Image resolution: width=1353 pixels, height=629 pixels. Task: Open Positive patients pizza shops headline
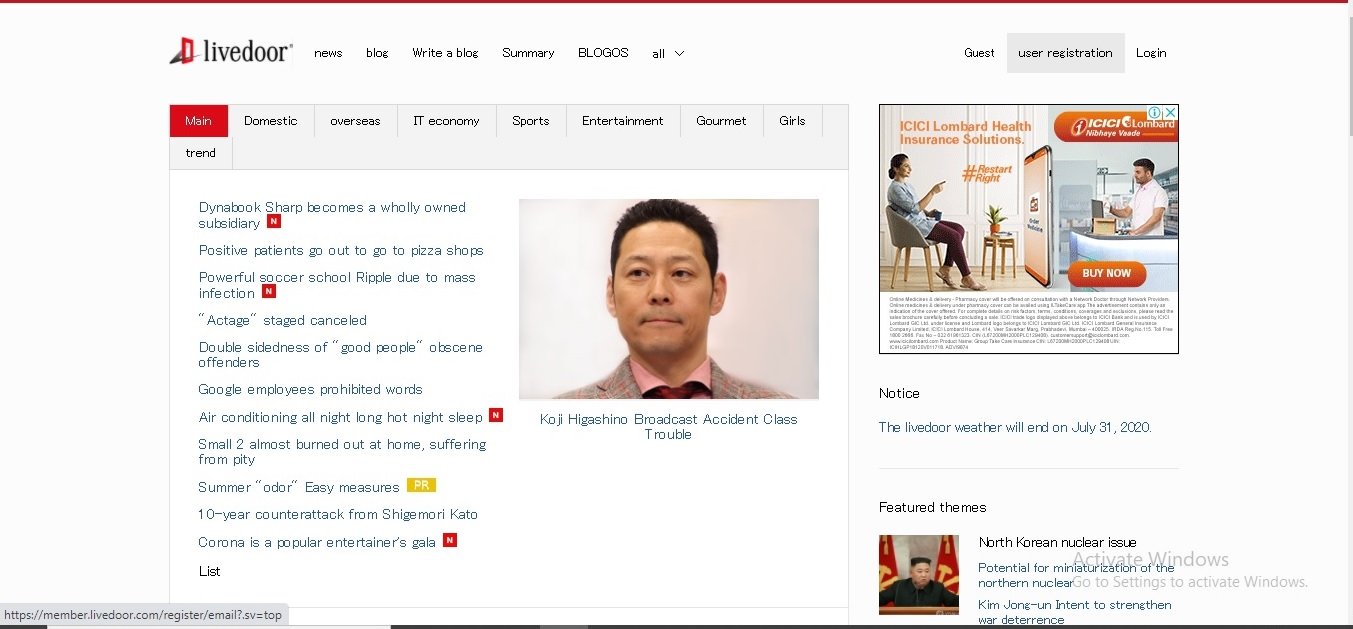pos(341,250)
